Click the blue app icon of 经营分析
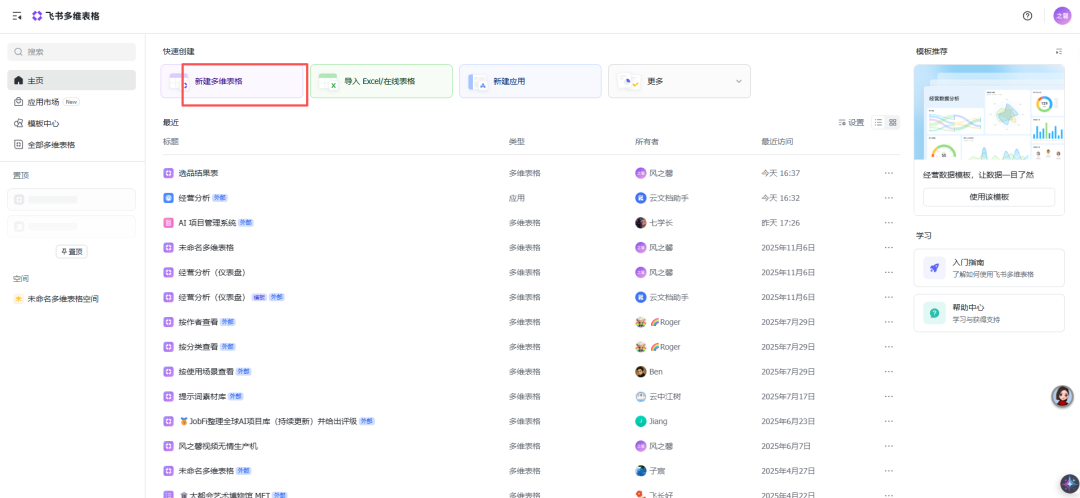 click(168, 198)
